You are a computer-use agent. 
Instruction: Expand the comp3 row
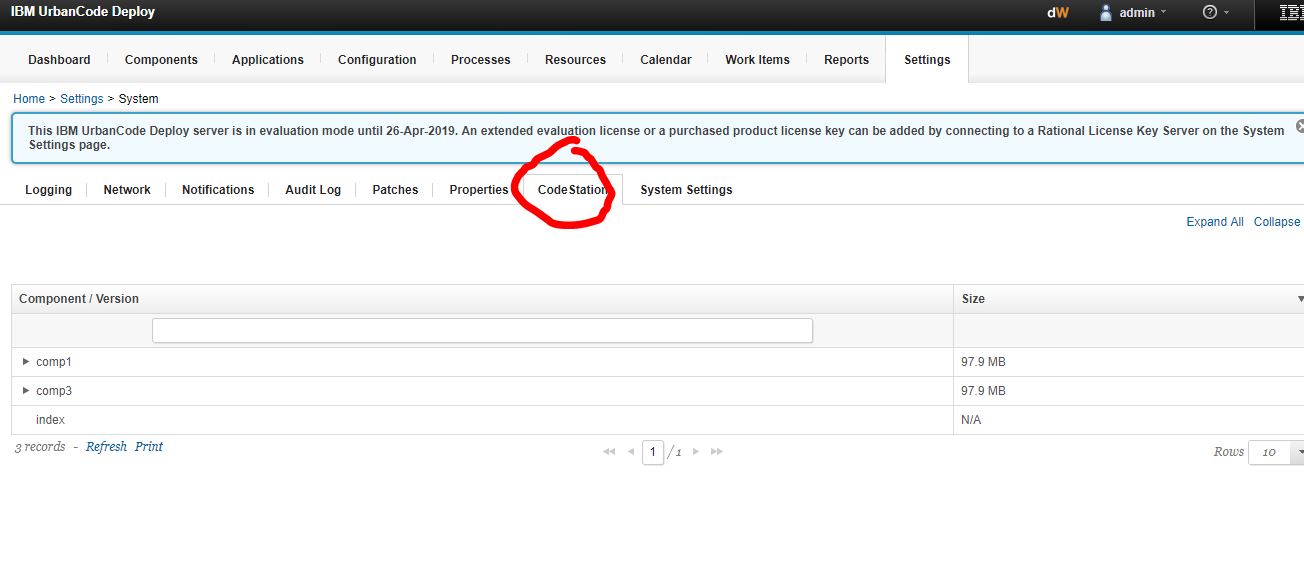[26, 391]
